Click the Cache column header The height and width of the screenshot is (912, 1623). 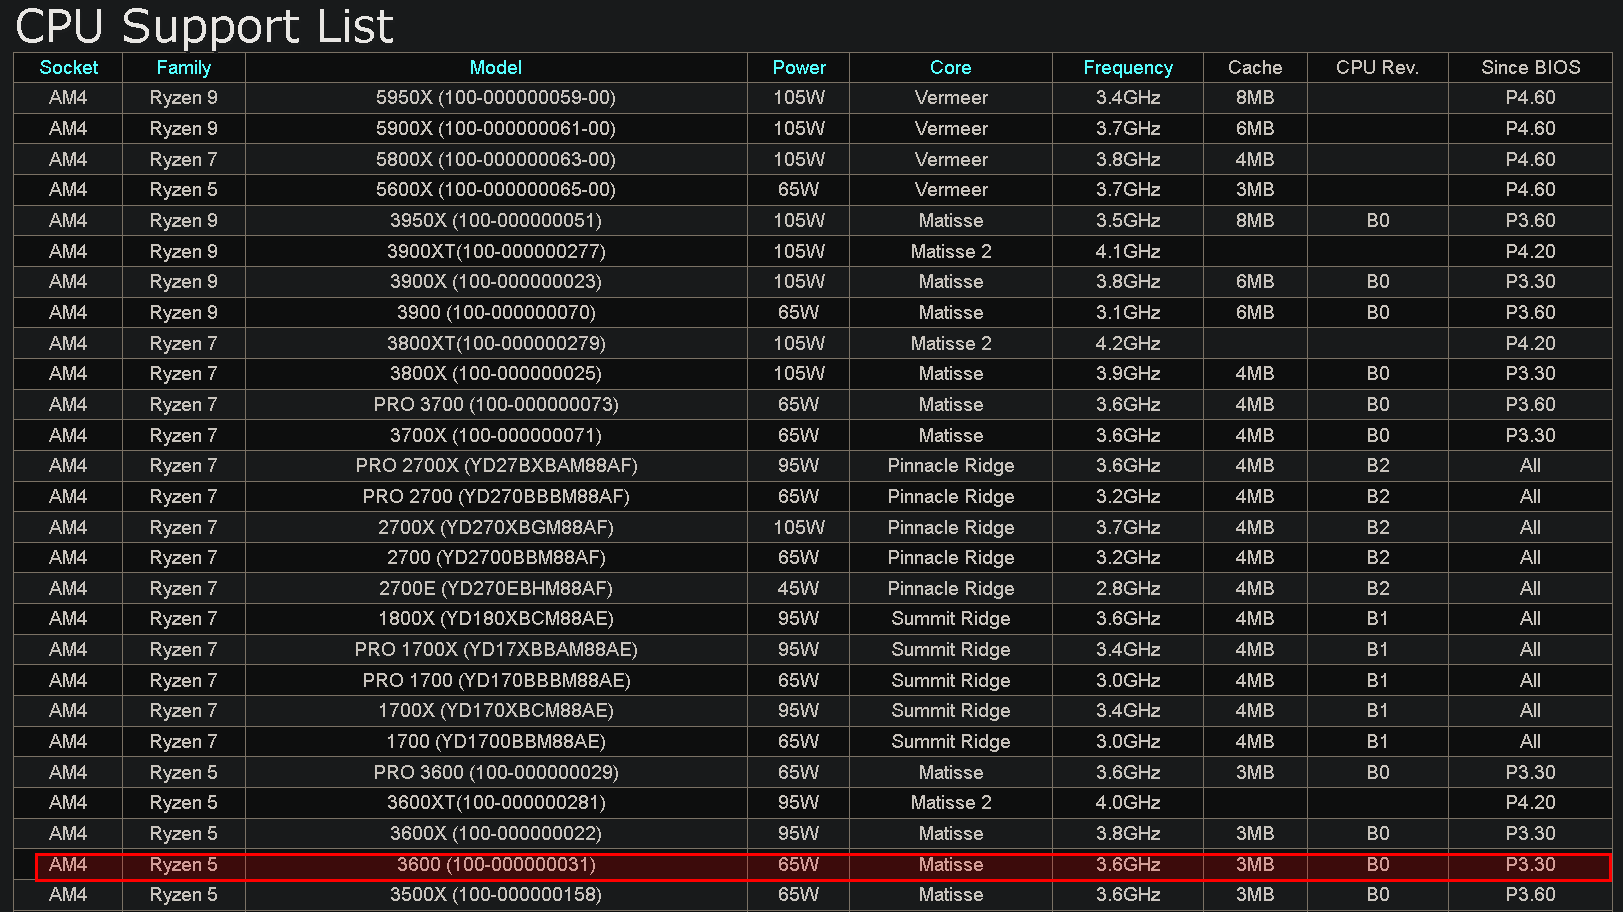(x=1255, y=67)
